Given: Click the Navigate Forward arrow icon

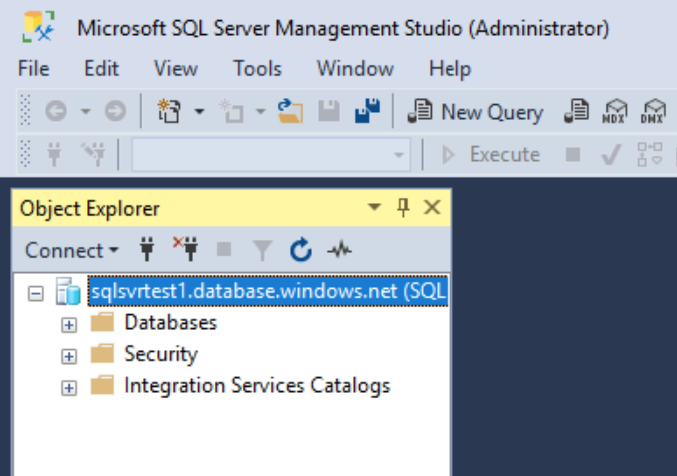Looking at the screenshot, I should tap(115, 111).
